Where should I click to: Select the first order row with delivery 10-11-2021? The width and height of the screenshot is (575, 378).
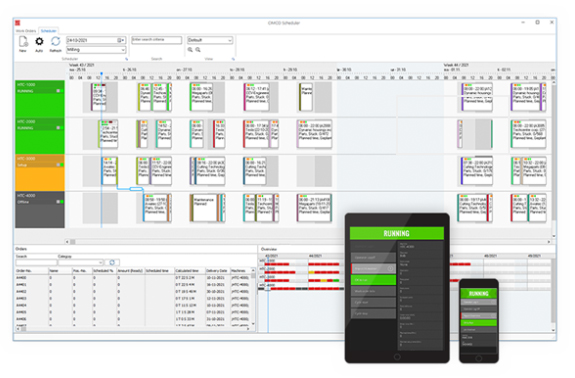[133, 278]
